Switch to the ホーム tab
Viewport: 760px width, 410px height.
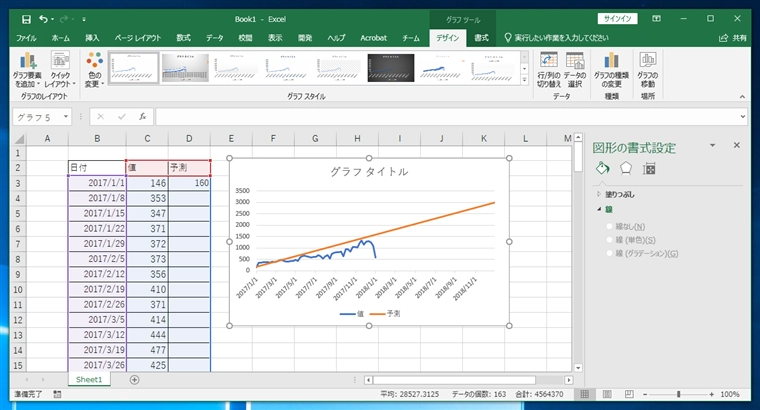point(61,38)
